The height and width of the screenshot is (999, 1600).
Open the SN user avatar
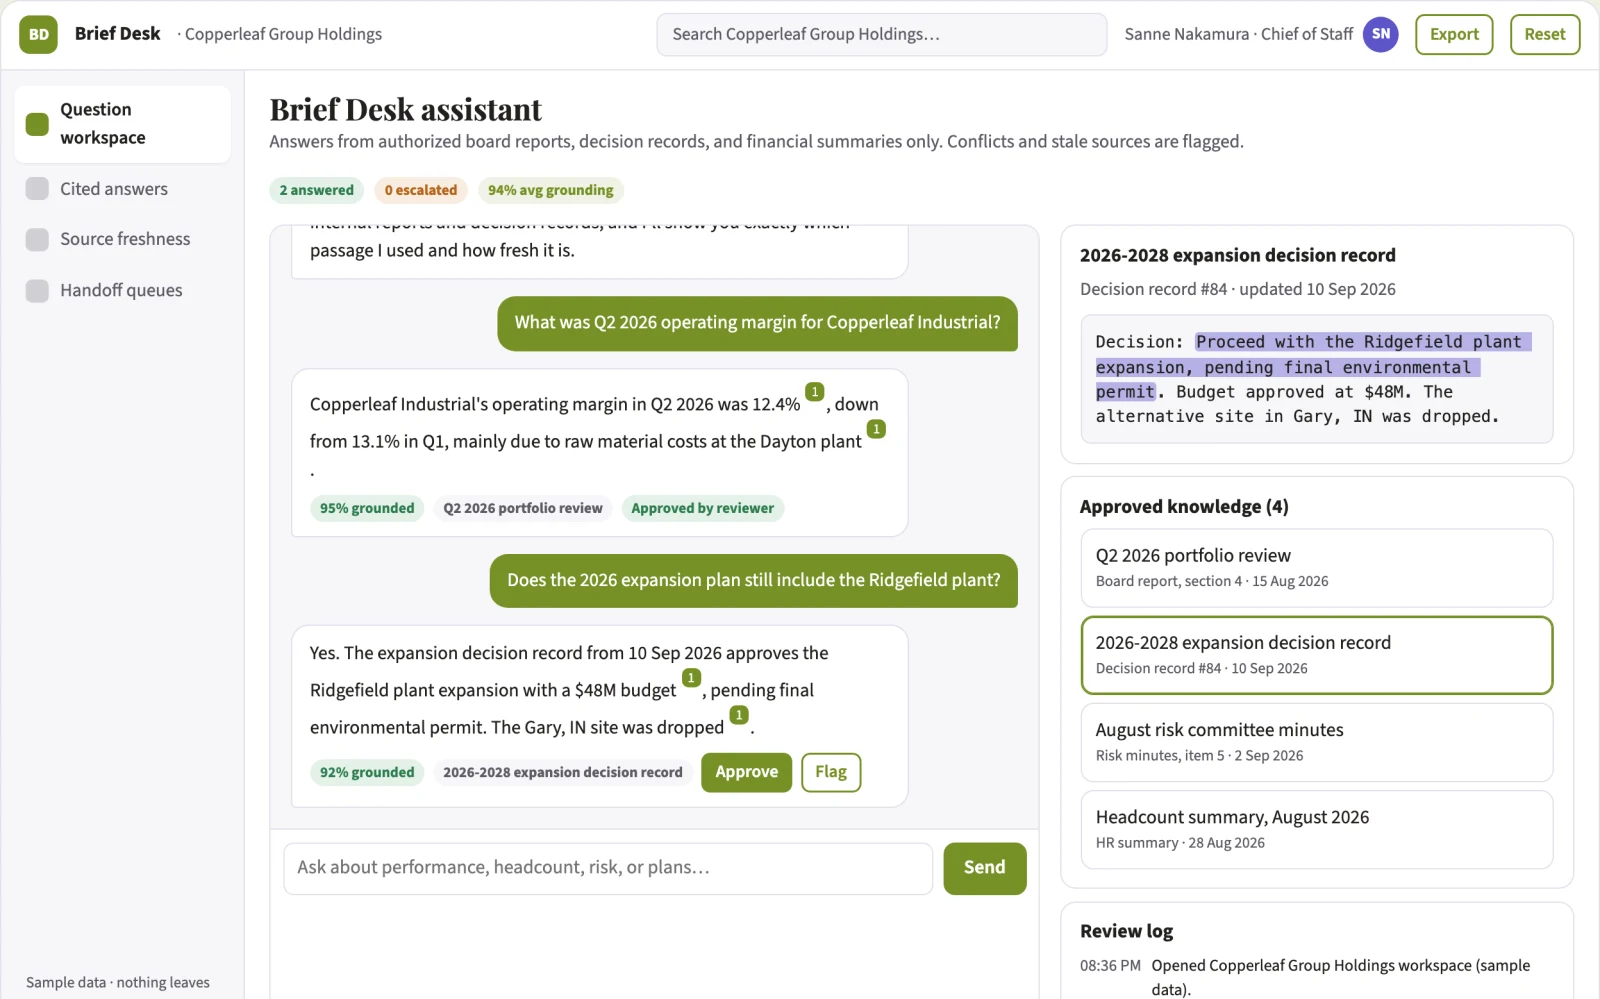click(1380, 34)
